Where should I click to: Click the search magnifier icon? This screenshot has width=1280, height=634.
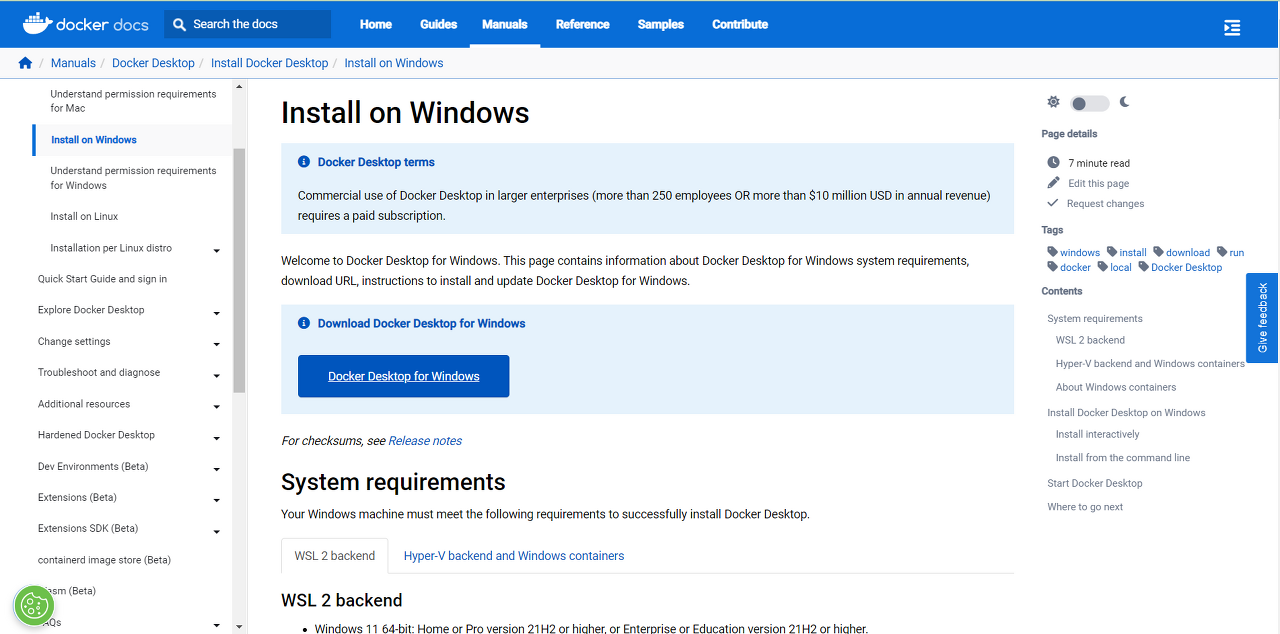(180, 24)
